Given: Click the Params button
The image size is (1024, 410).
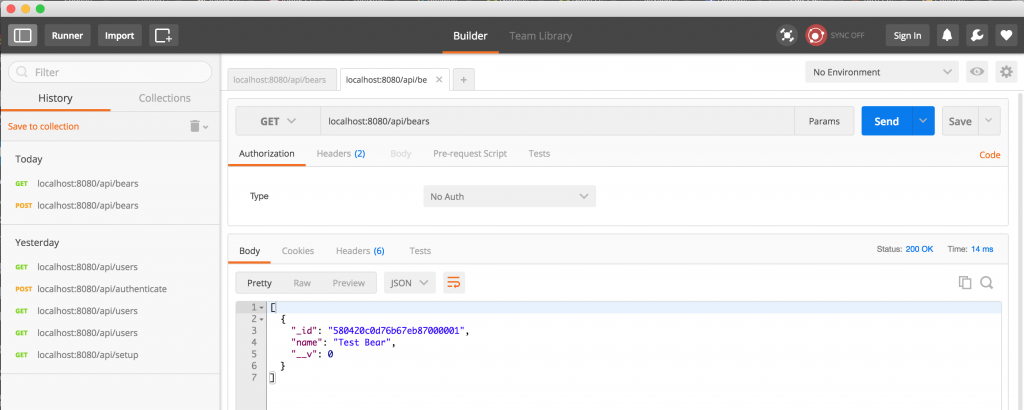Looking at the screenshot, I should coord(824,121).
